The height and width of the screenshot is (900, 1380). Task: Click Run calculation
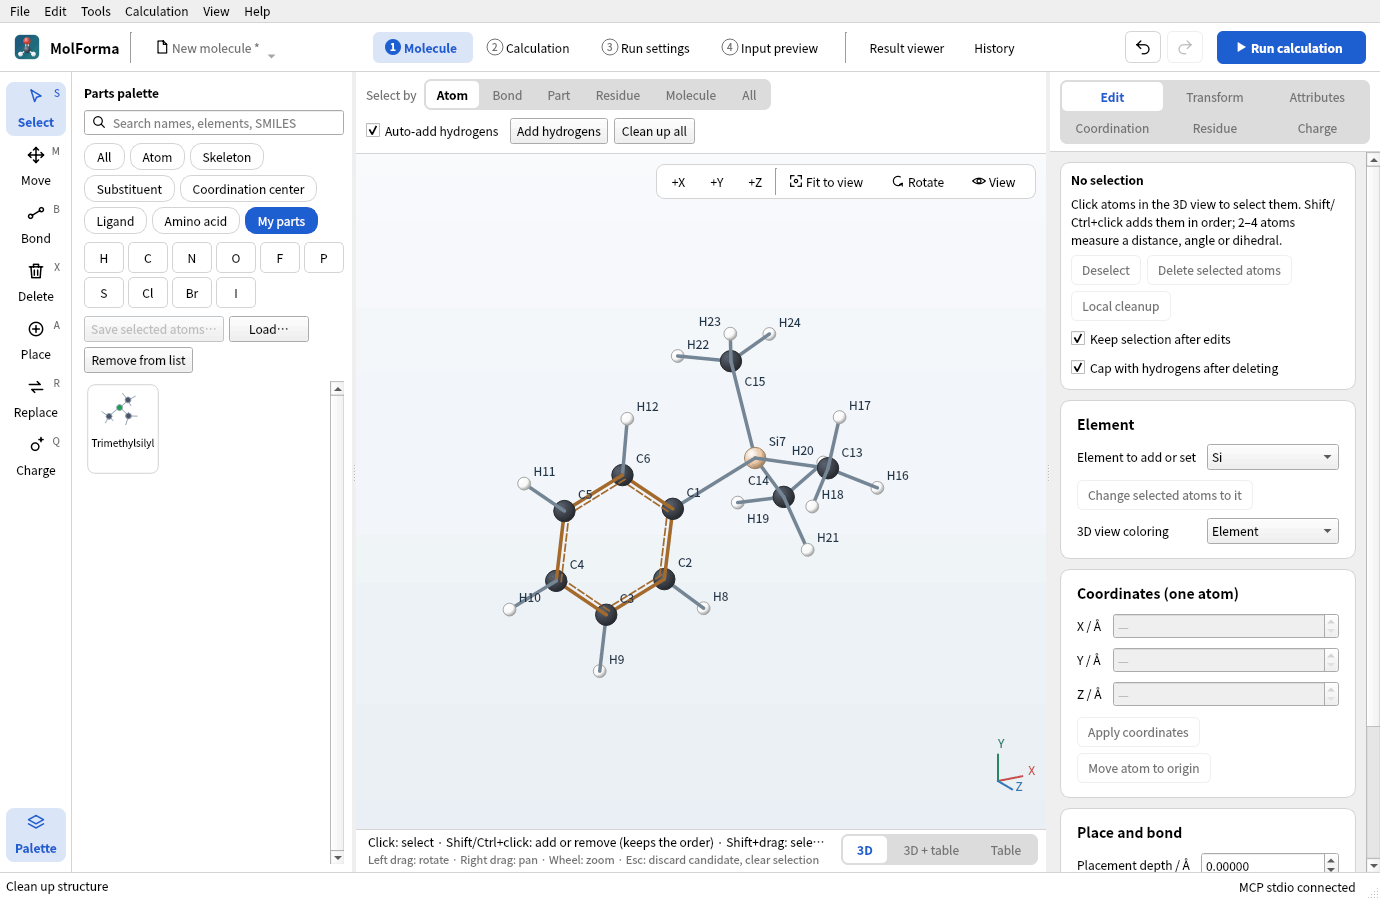pos(1291,47)
